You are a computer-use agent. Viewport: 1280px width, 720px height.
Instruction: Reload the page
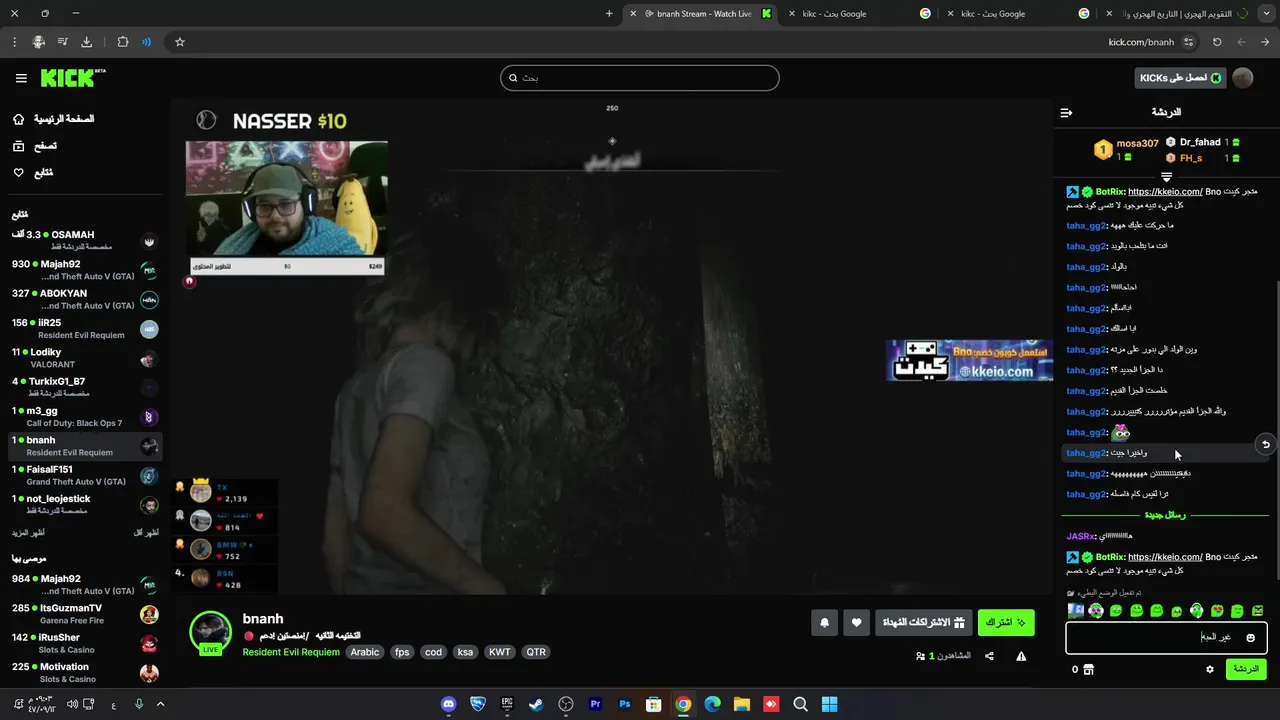[x=1217, y=42]
